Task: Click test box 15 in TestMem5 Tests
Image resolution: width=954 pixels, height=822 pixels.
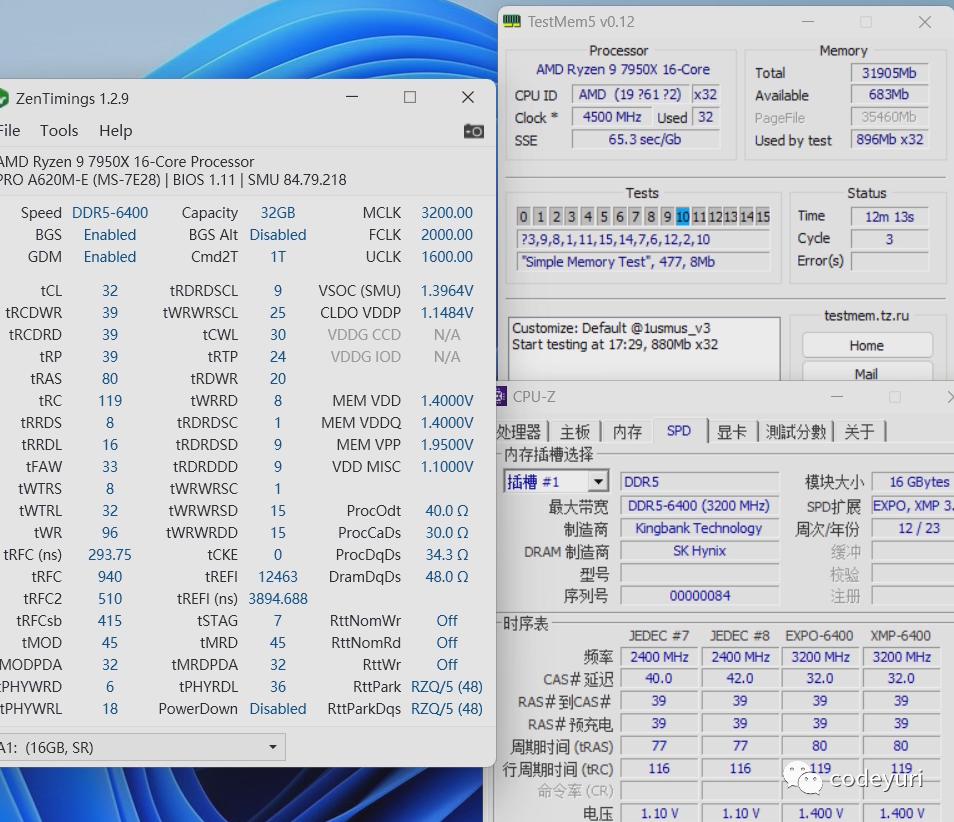Action: (763, 217)
